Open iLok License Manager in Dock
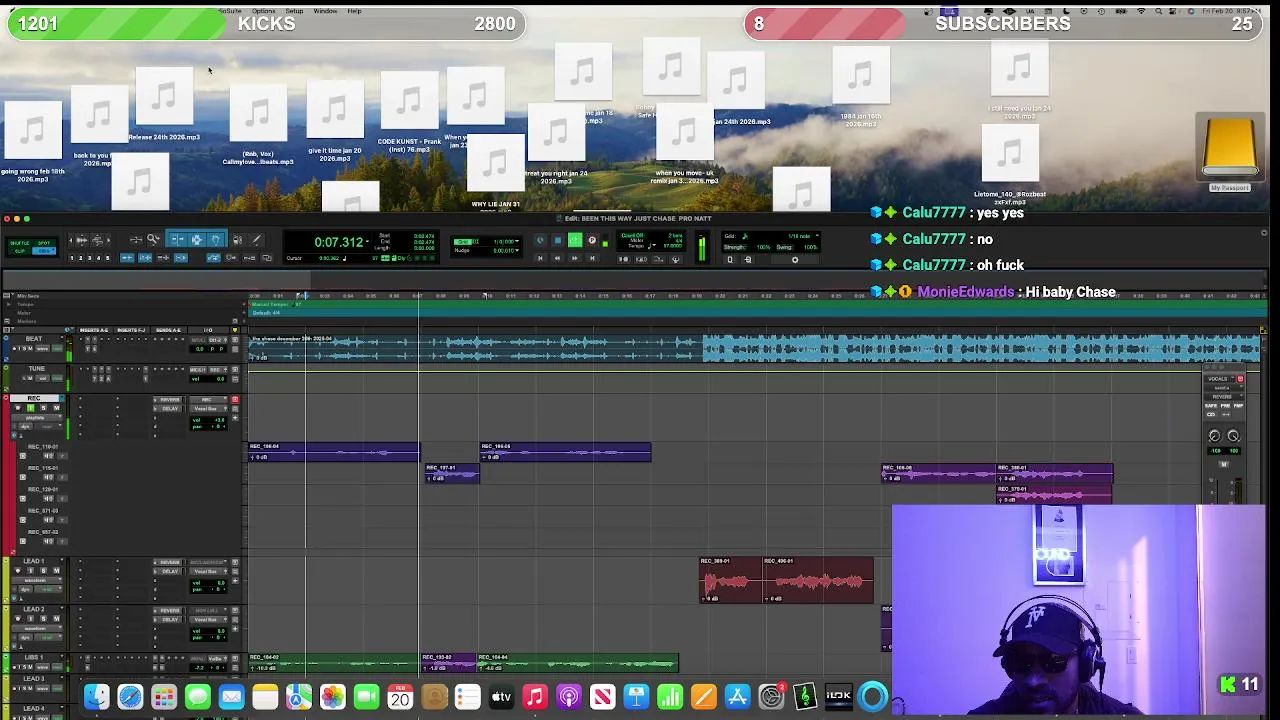Image resolution: width=1280 pixels, height=720 pixels. click(x=838, y=697)
